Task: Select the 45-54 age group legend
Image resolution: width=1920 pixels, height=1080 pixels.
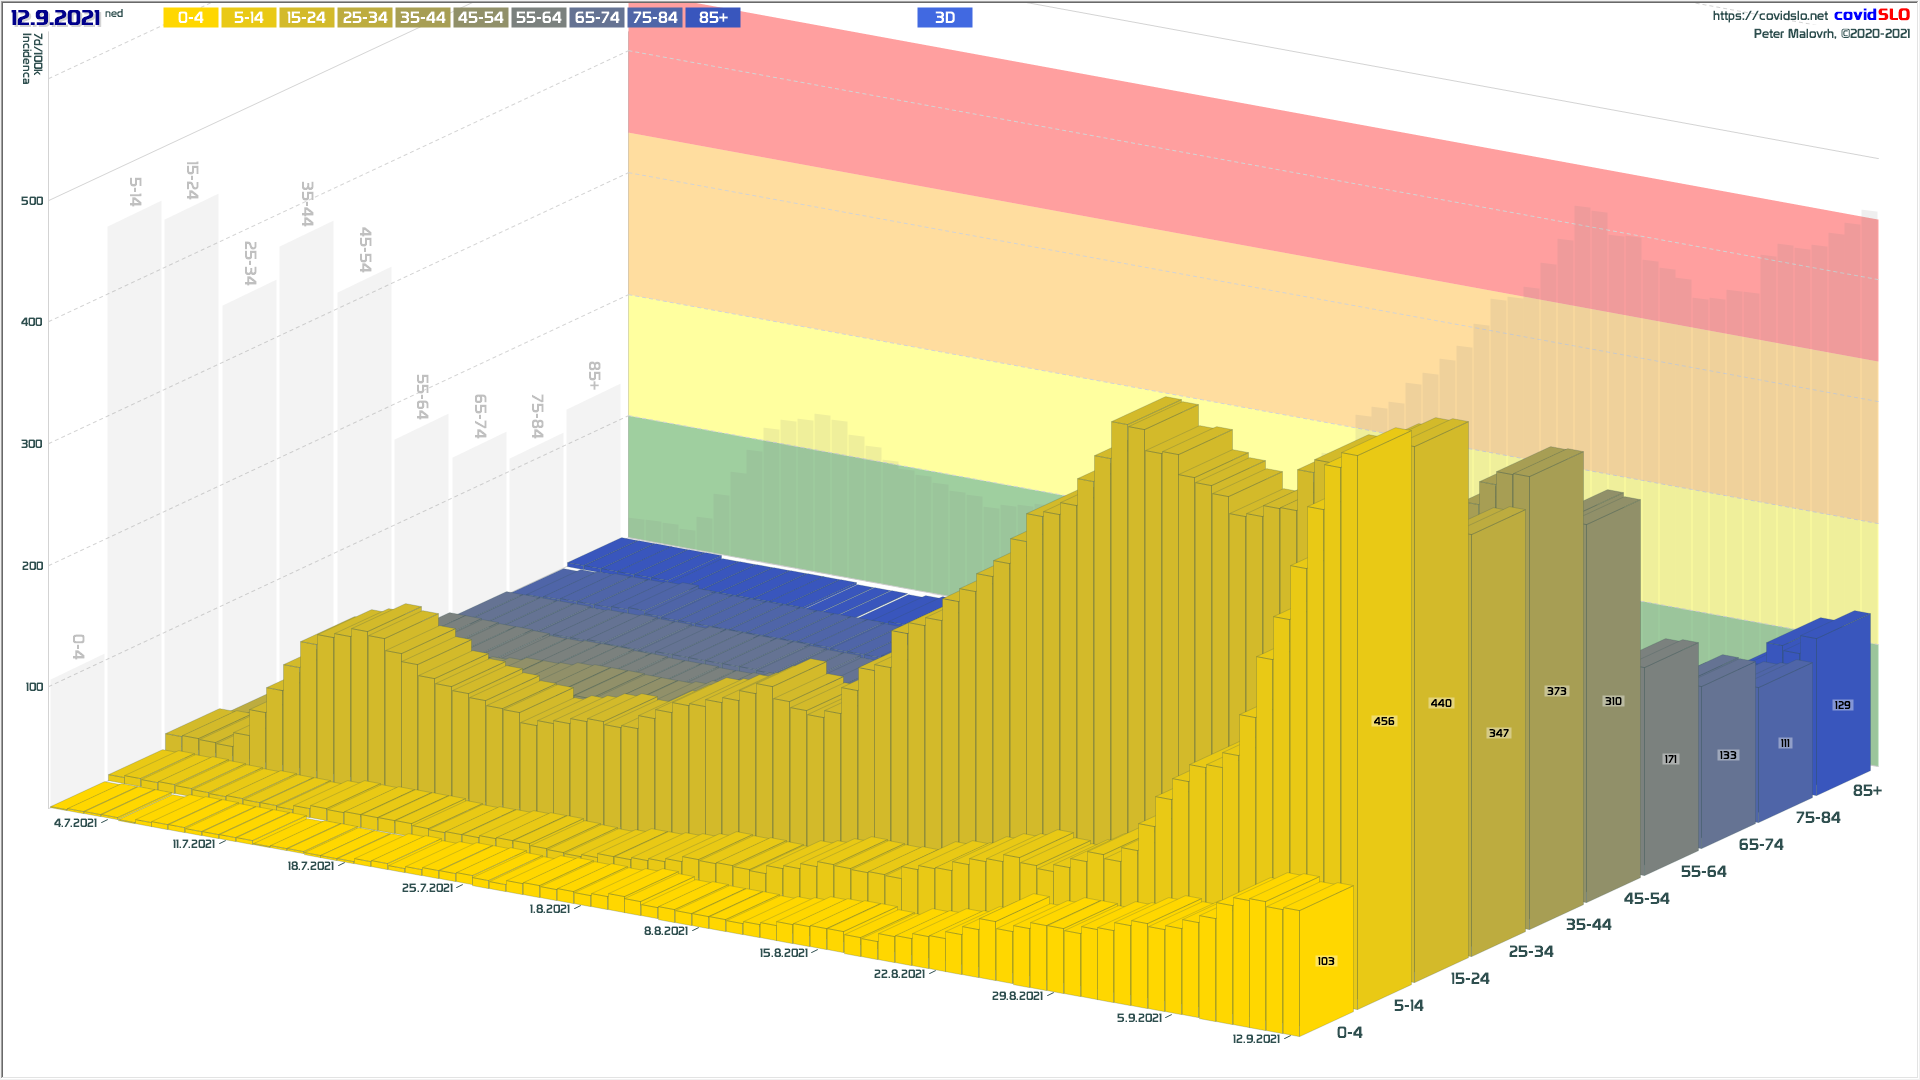Action: click(x=480, y=18)
